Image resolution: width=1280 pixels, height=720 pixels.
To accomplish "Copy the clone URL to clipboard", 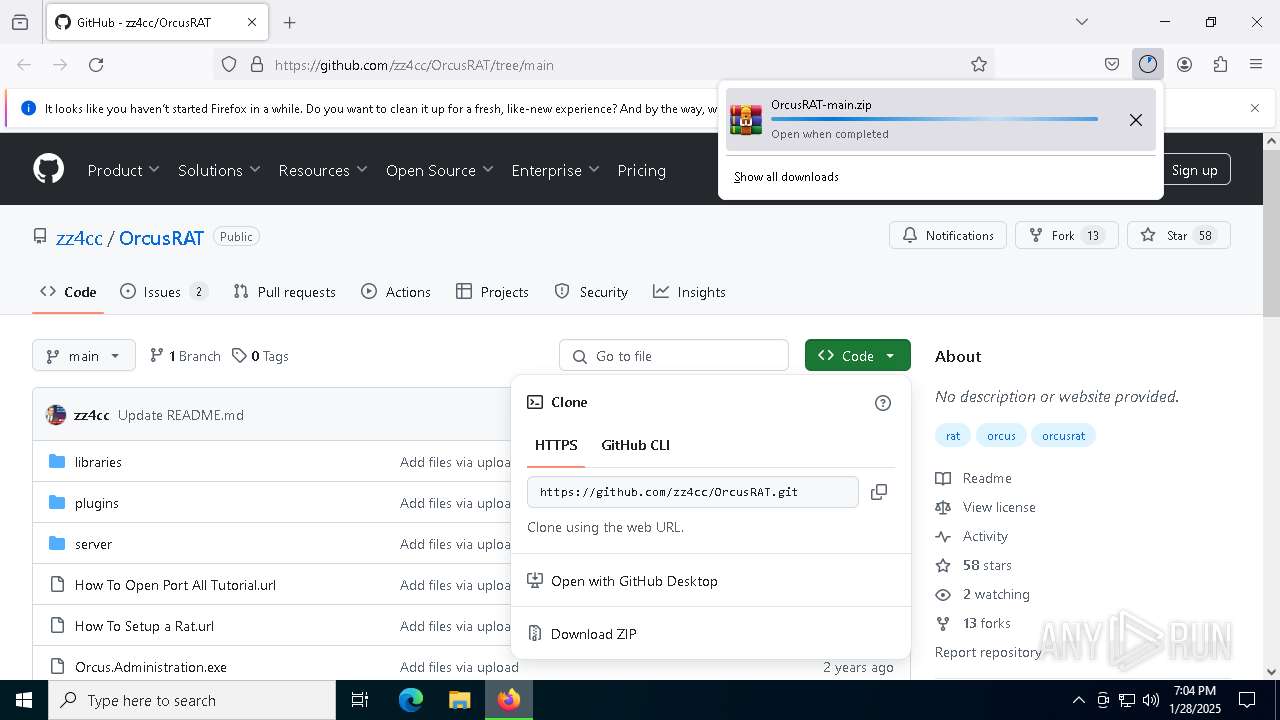I will coord(879,492).
